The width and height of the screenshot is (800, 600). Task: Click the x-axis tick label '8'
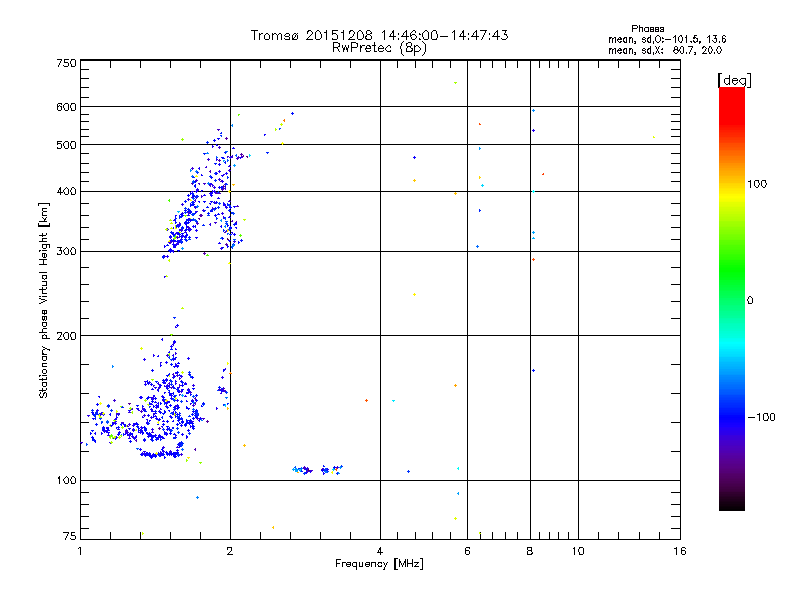pyautogui.click(x=530, y=551)
